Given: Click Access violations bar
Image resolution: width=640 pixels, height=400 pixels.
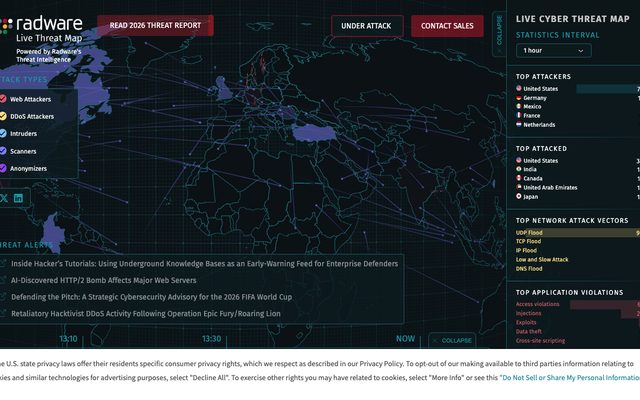Looking at the screenshot, I should pyautogui.click(x=605, y=304).
